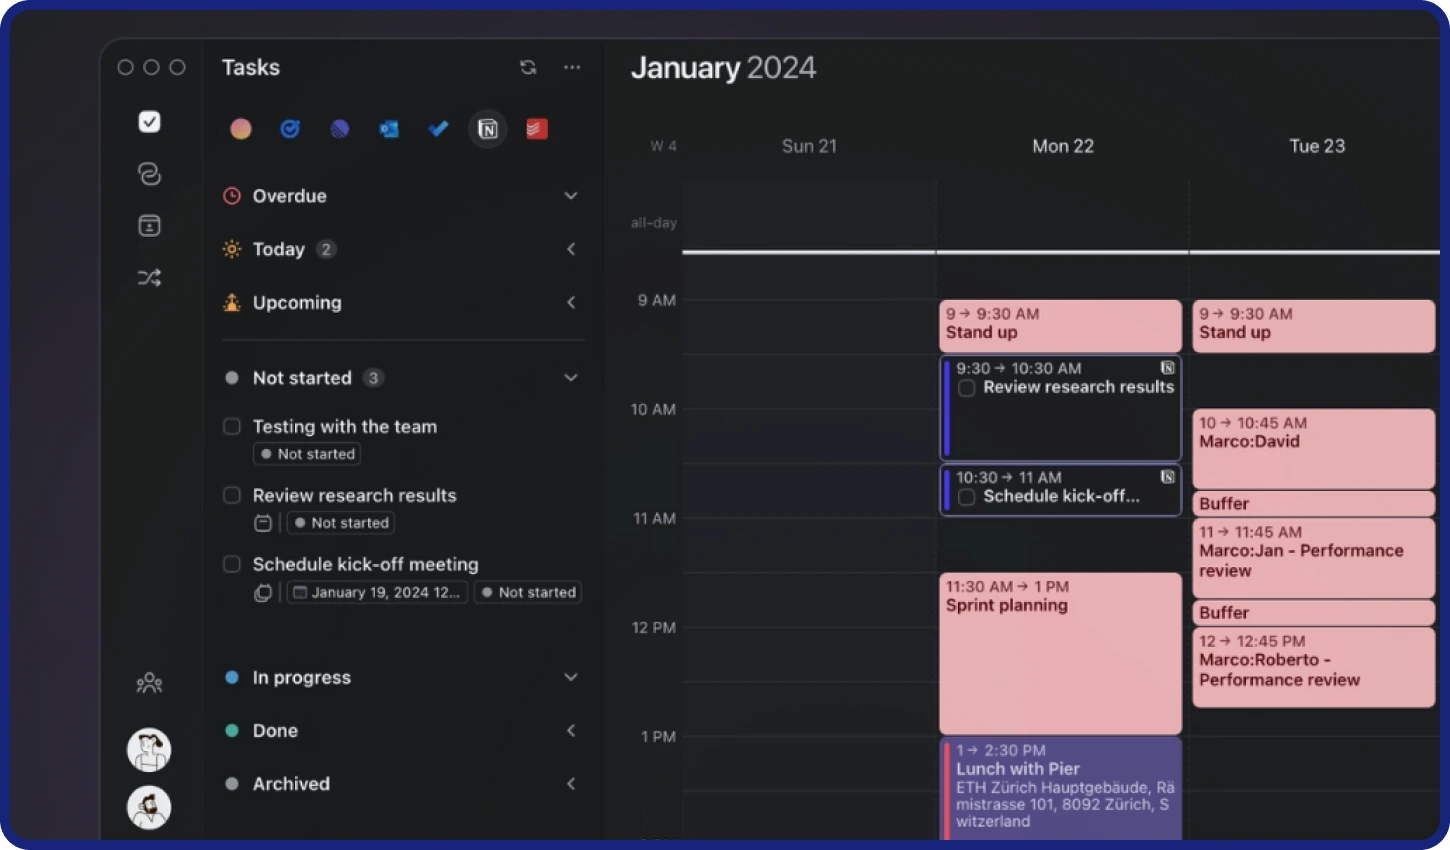Check off Testing with the team task
The width and height of the screenshot is (1450, 850).
coord(232,426)
